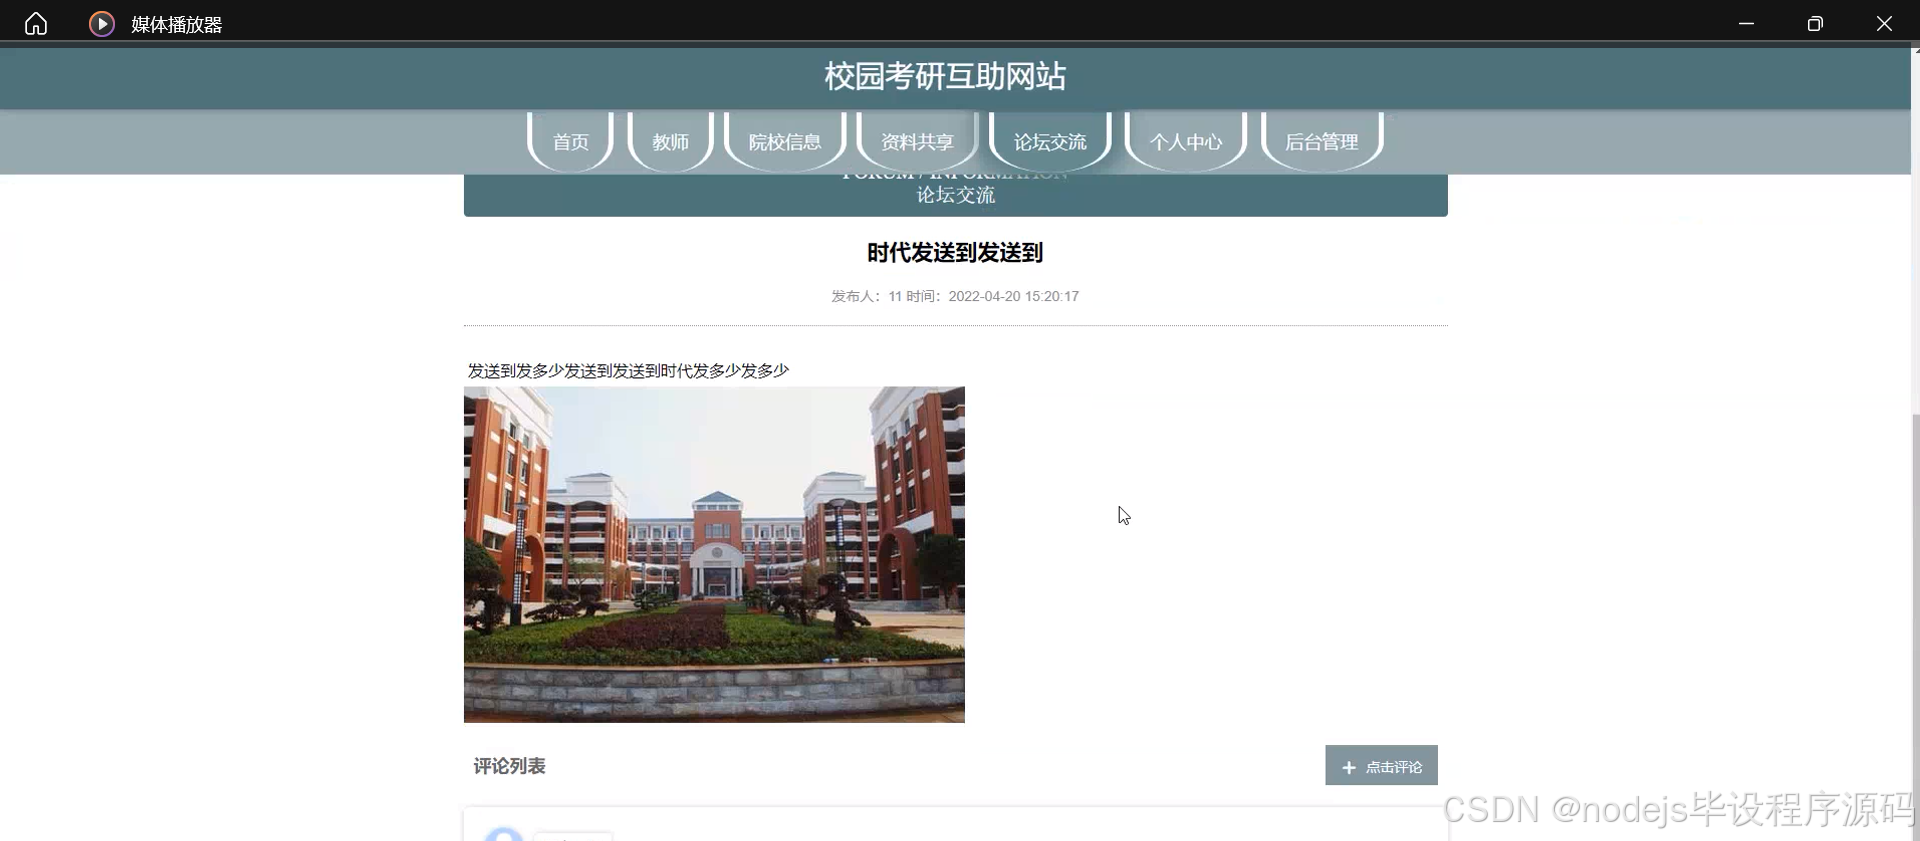
Task: Click the 点击评论 button
Action: tap(1381, 765)
